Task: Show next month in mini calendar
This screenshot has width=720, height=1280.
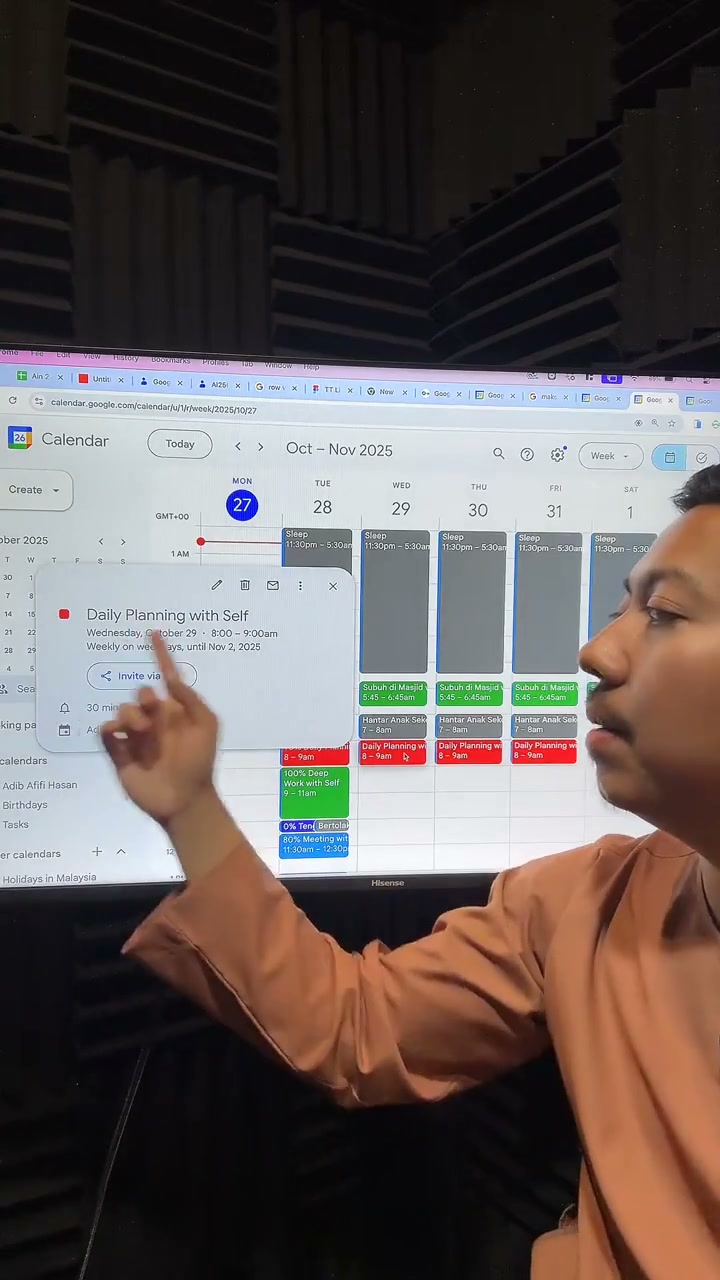Action: [123, 542]
